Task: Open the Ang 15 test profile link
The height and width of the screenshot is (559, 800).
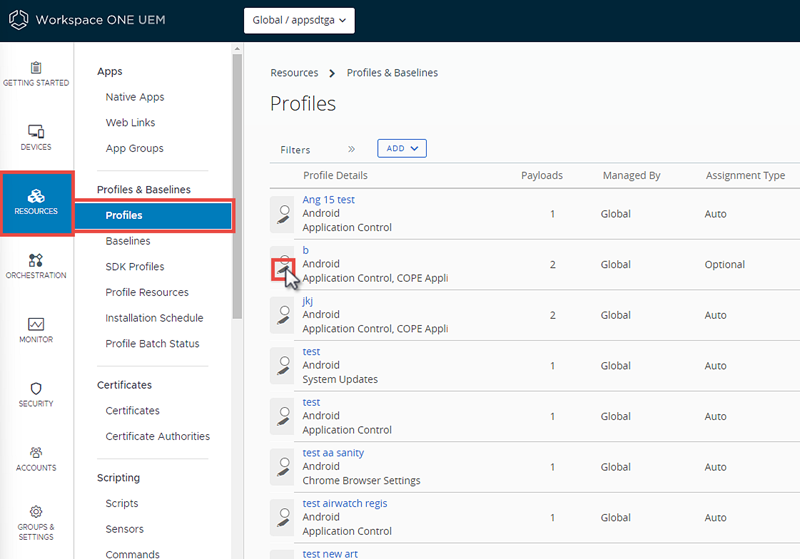Action: [x=328, y=199]
